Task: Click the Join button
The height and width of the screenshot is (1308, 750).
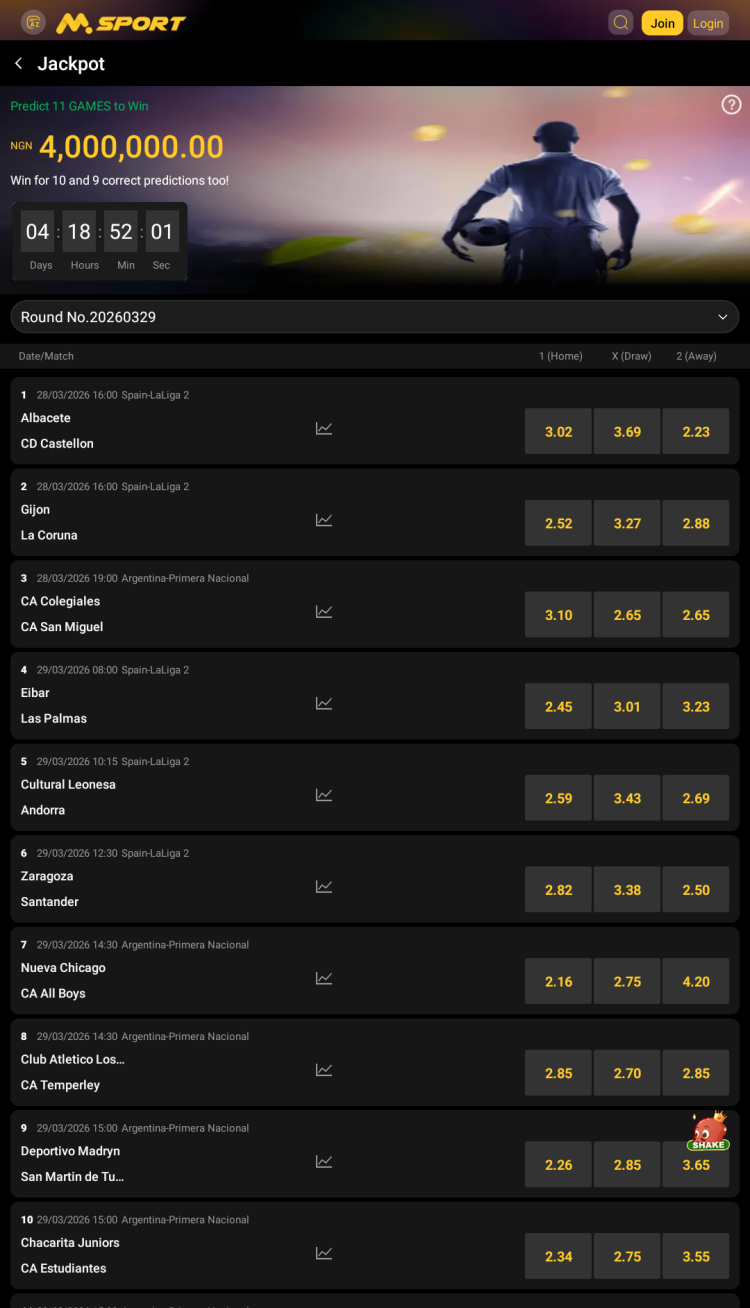Action: [662, 23]
